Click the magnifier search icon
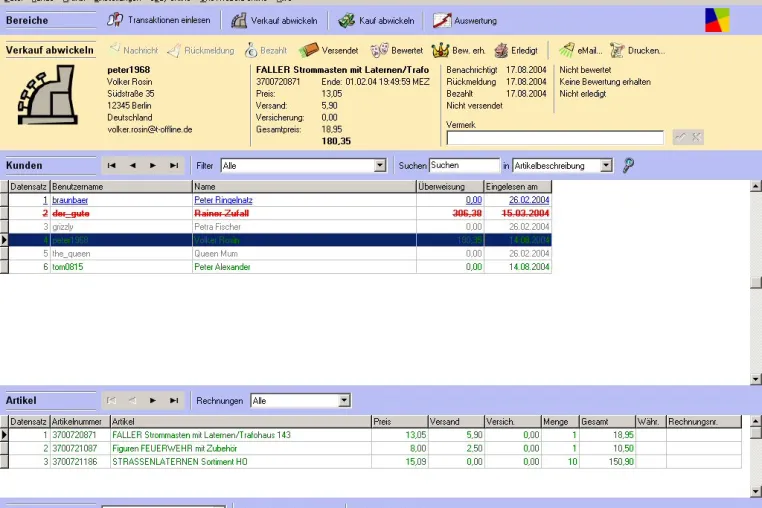Screen dimensions: 762x508 pyautogui.click(x=628, y=165)
